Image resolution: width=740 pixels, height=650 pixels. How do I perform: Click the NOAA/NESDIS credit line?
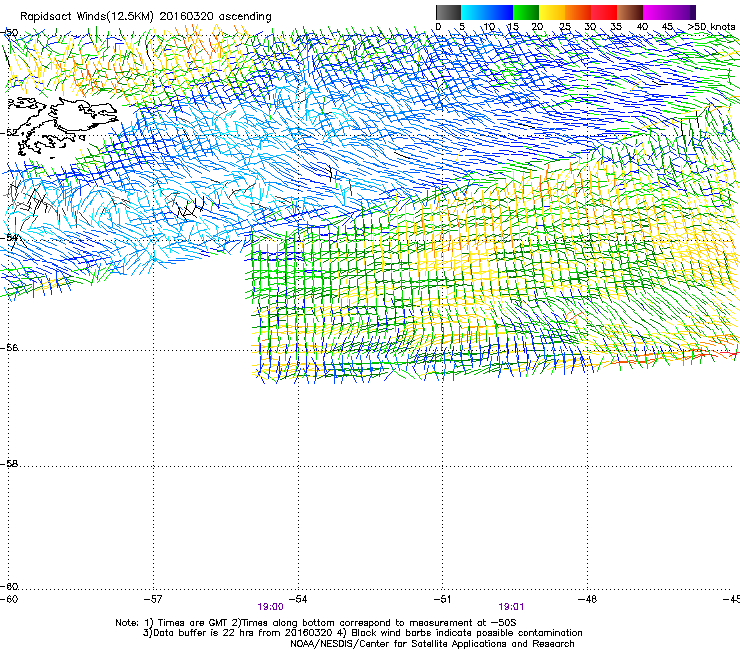tap(432, 644)
